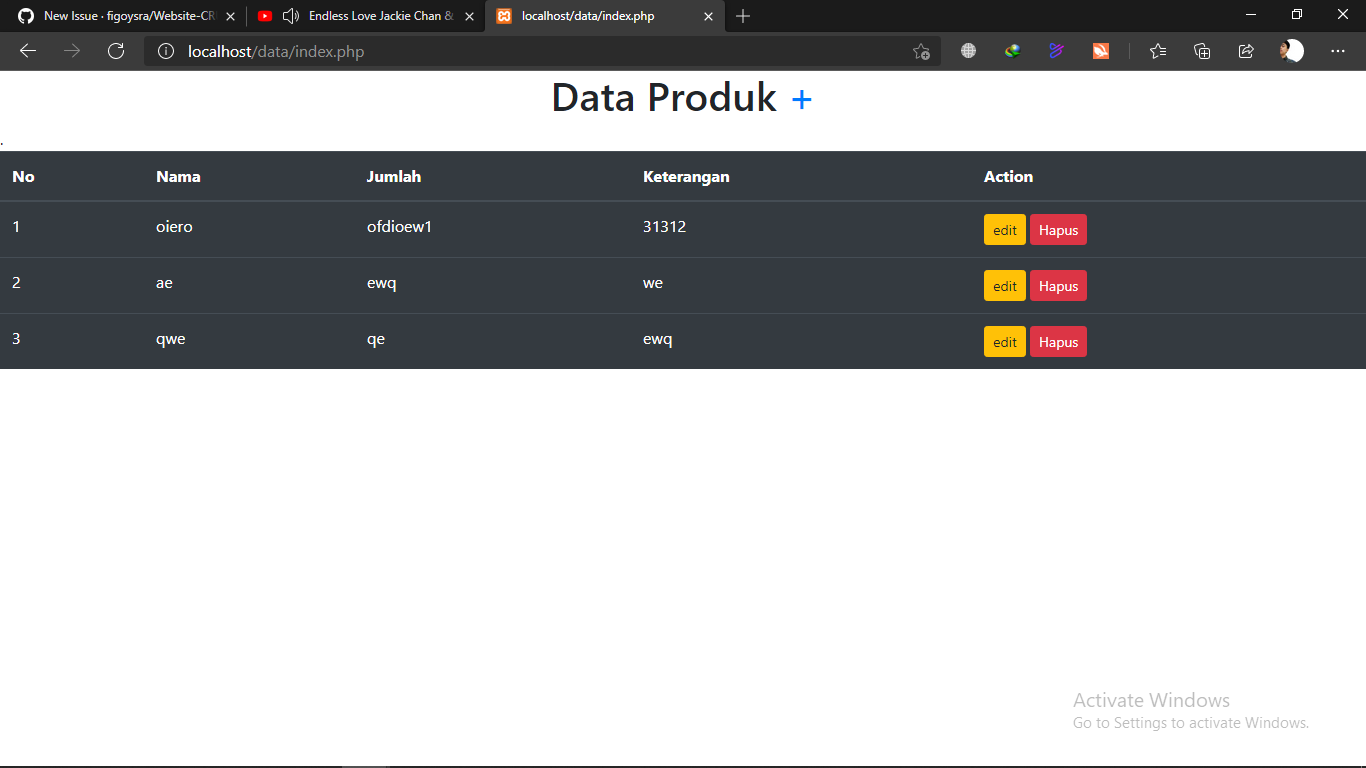The height and width of the screenshot is (768, 1366).
Task: Click the green leaf extension icon
Action: coord(1012,51)
